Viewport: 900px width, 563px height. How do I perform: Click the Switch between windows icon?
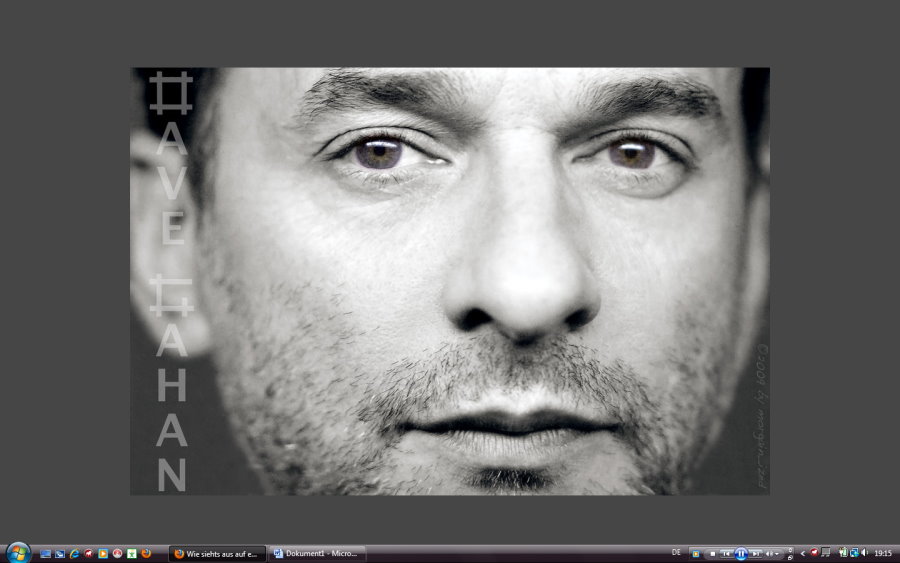coord(60,553)
